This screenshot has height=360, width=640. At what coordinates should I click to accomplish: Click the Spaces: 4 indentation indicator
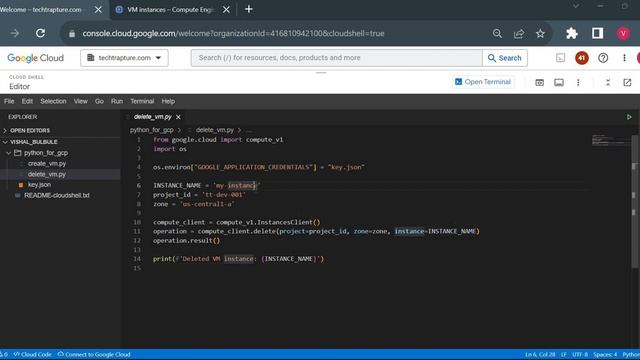[605, 355]
